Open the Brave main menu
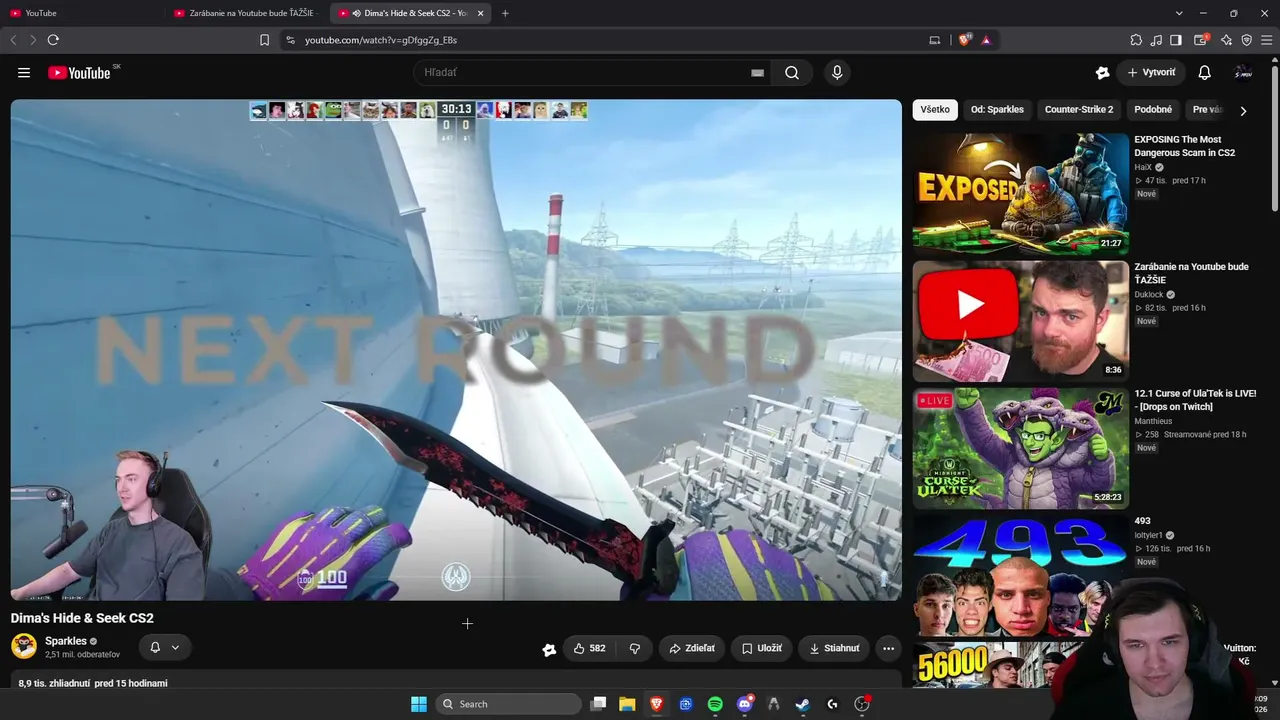The height and width of the screenshot is (720, 1280). [x=1267, y=40]
